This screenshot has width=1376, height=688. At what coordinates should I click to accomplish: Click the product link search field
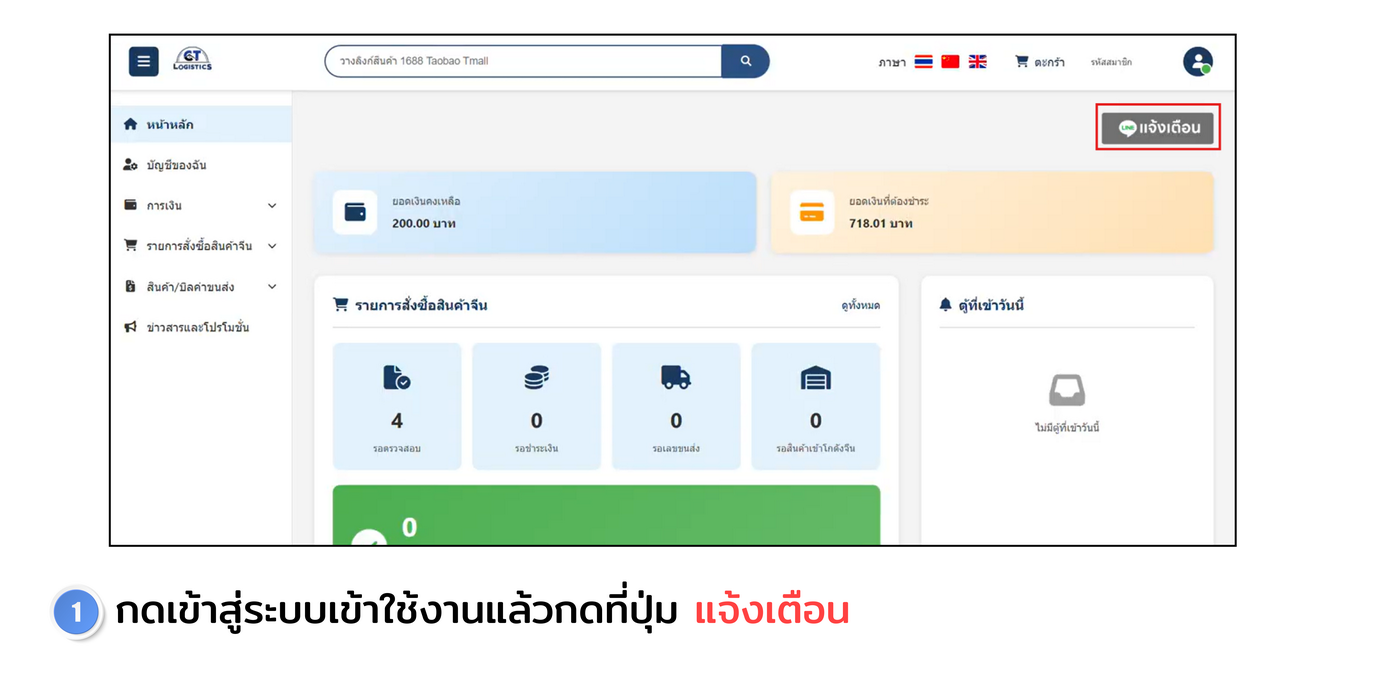coord(522,61)
